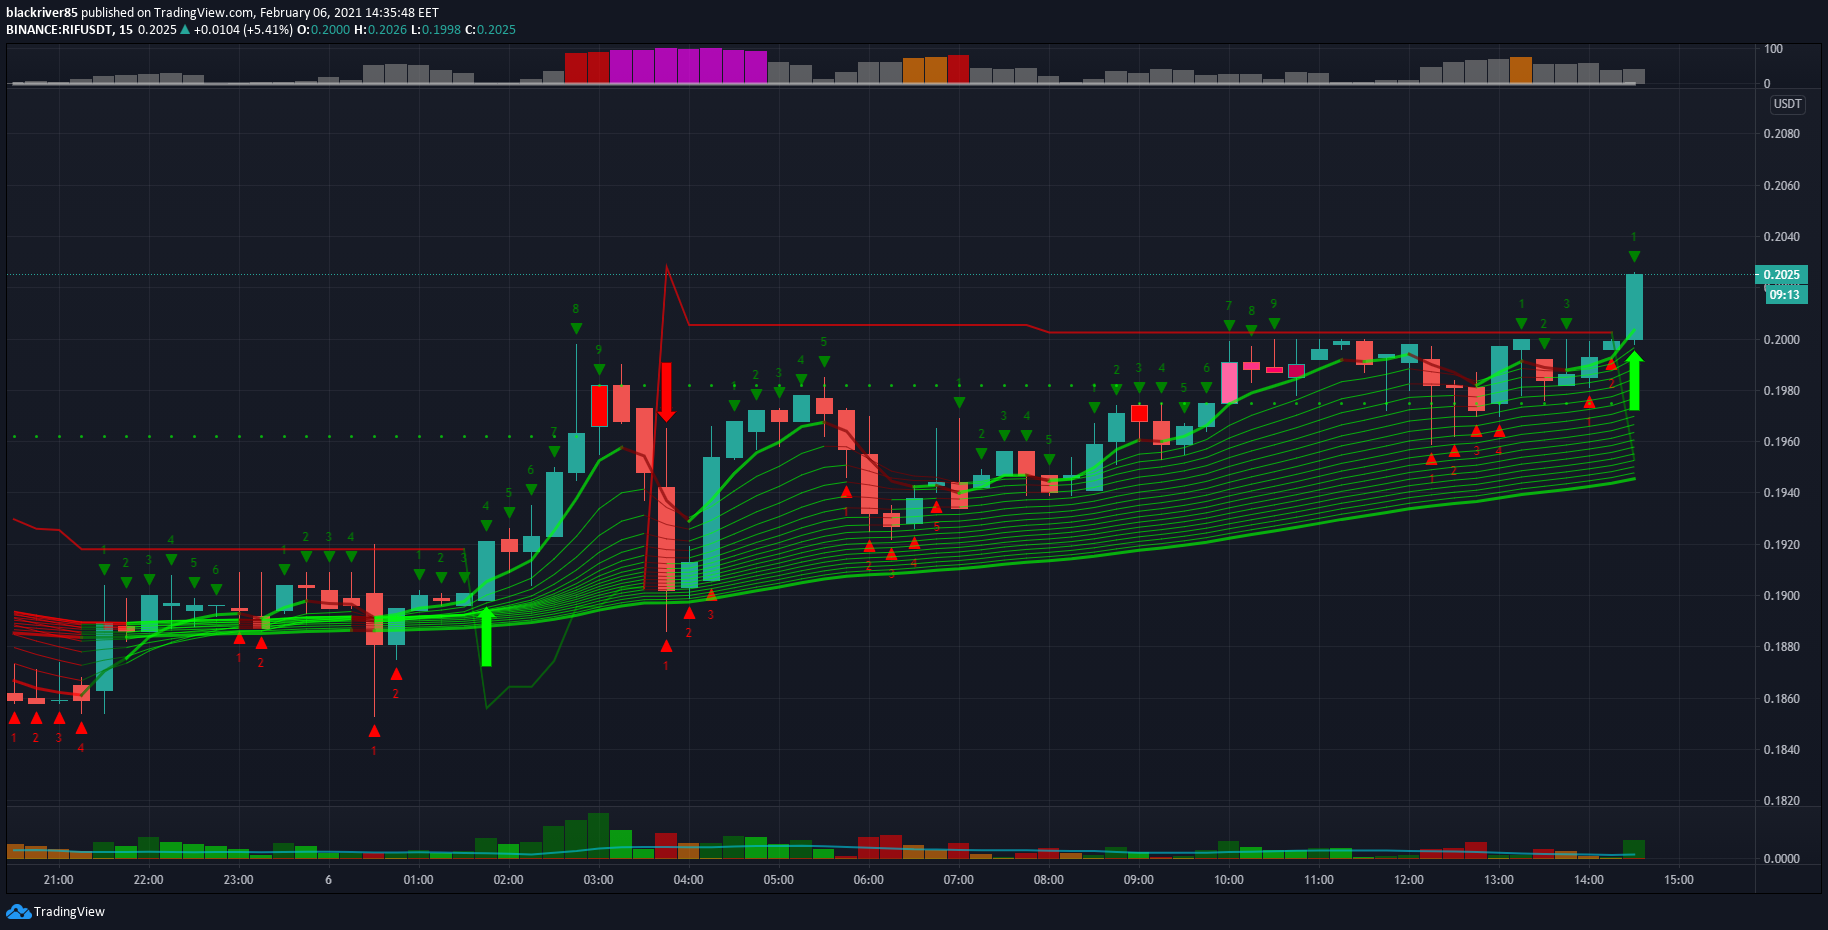
Task: Click the blackriver85 author name
Action: tap(42, 13)
